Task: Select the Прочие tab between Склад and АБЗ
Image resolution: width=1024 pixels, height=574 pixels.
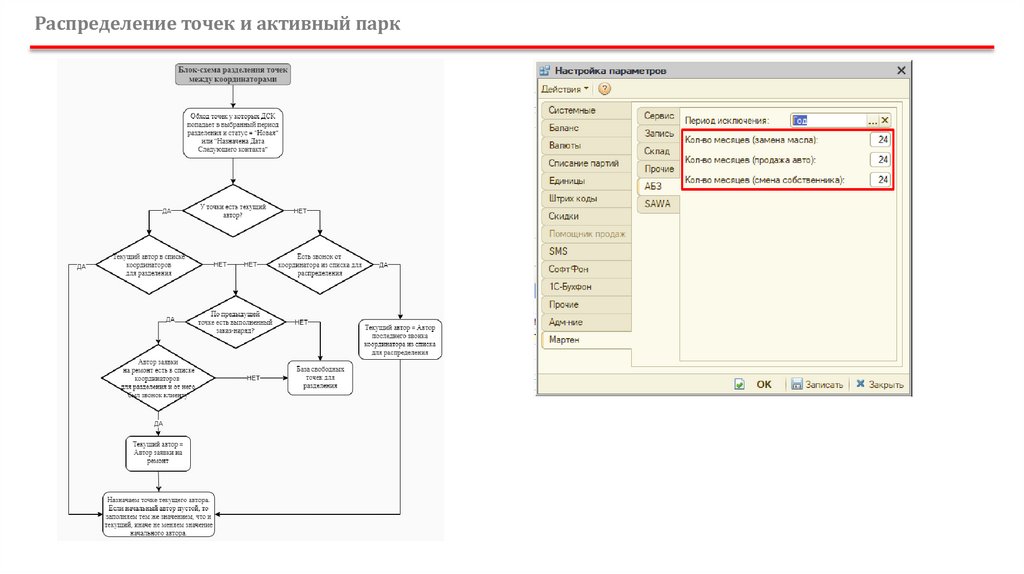Action: pyautogui.click(x=658, y=168)
